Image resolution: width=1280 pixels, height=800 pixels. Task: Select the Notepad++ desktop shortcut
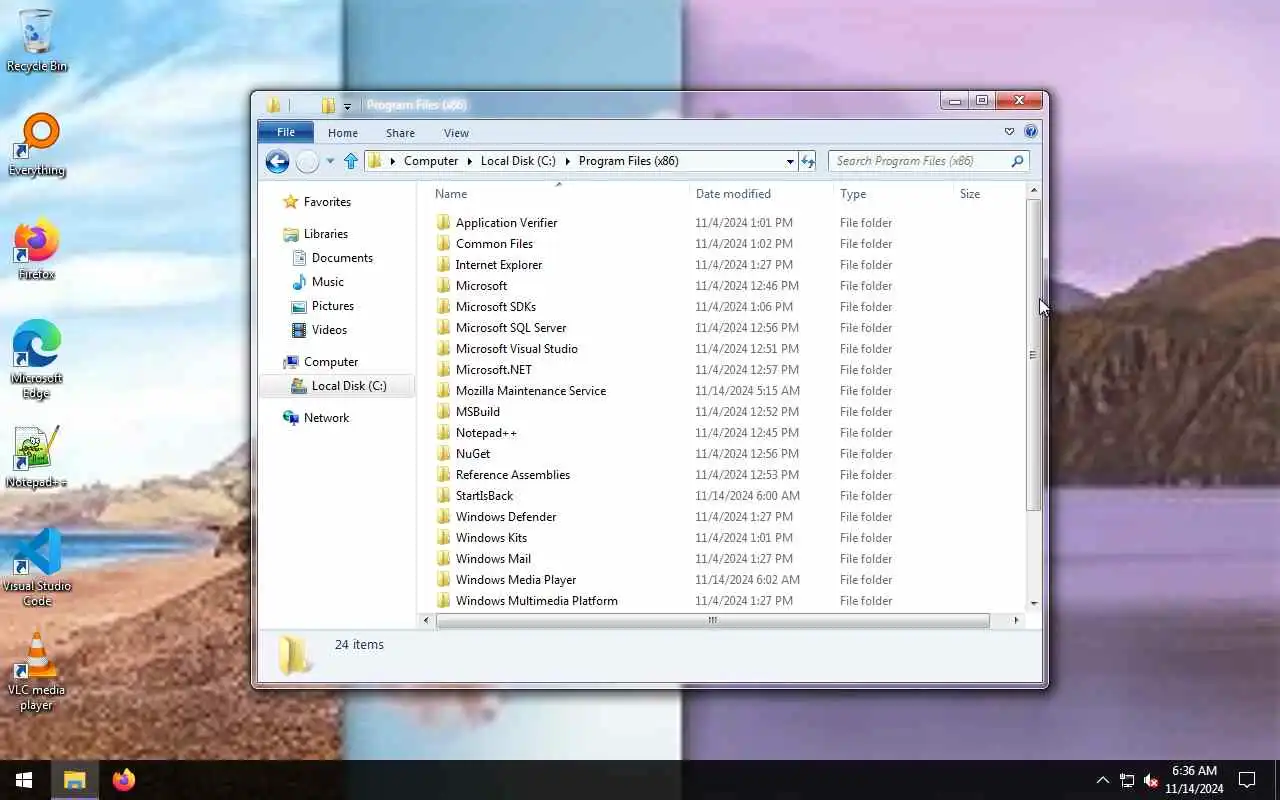pyautogui.click(x=37, y=458)
